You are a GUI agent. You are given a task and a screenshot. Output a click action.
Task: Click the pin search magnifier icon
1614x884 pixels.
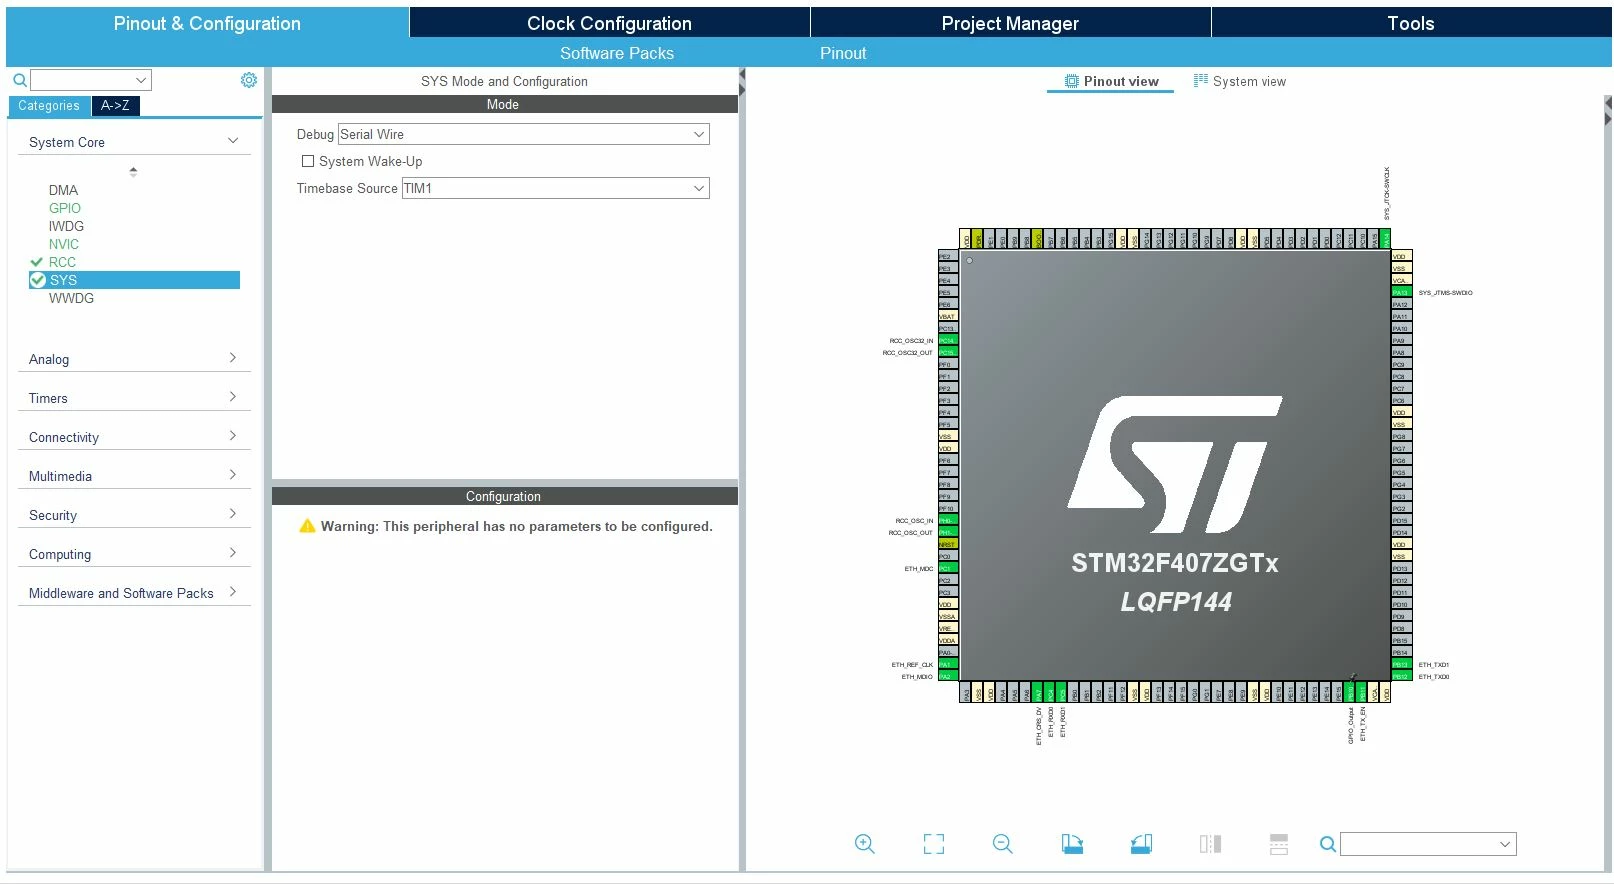point(1327,844)
